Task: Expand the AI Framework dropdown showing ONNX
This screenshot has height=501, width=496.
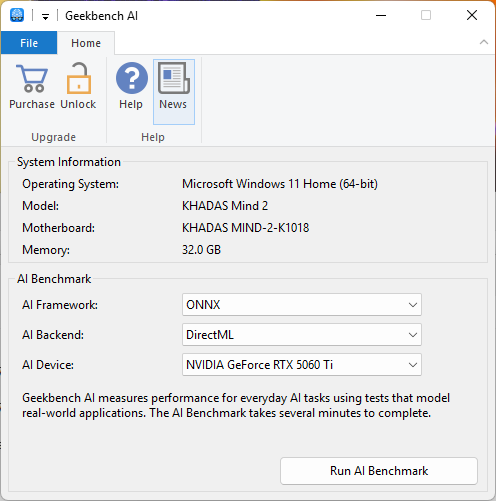Action: (x=302, y=304)
